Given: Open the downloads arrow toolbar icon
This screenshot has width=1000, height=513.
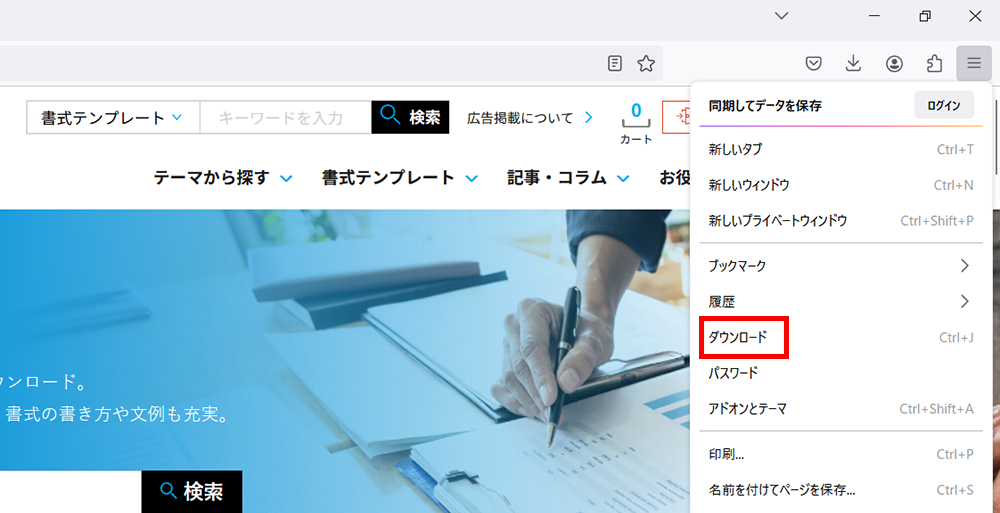Looking at the screenshot, I should pyautogui.click(x=853, y=63).
